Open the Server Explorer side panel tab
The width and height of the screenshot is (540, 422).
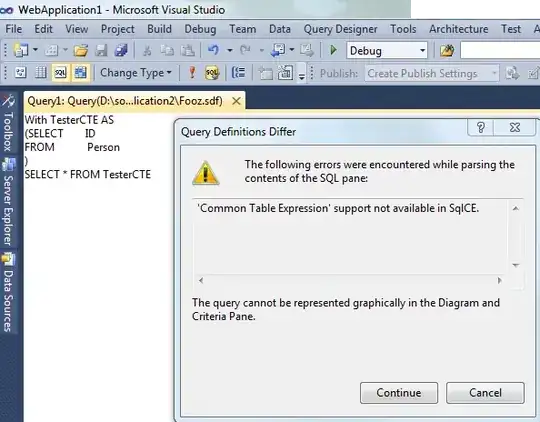[8, 203]
